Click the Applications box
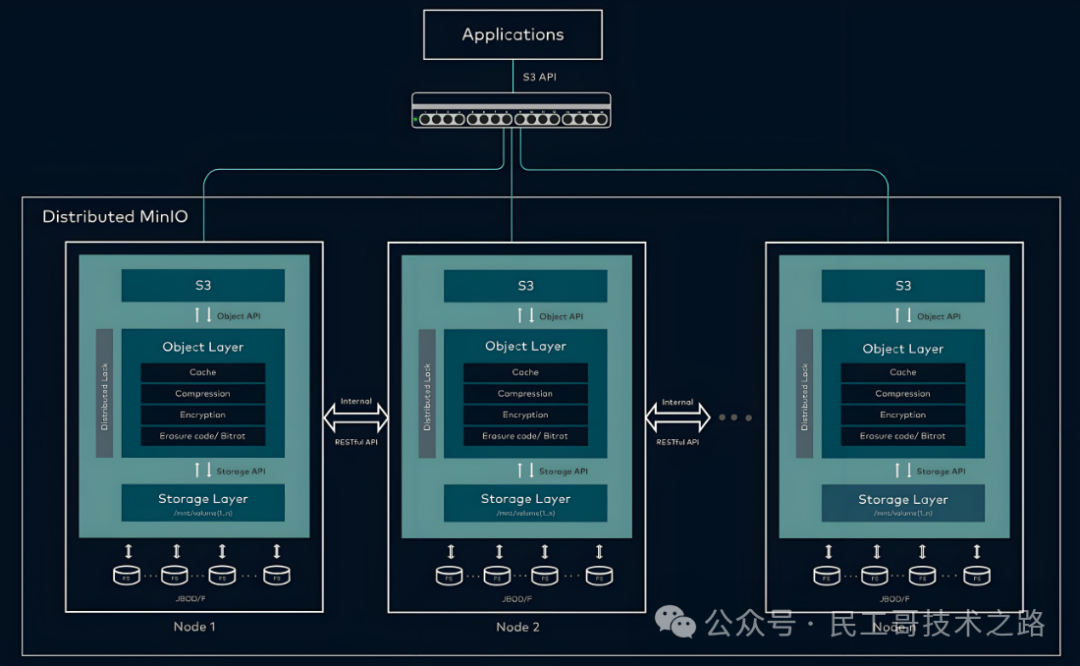The height and width of the screenshot is (666, 1080). coord(512,34)
